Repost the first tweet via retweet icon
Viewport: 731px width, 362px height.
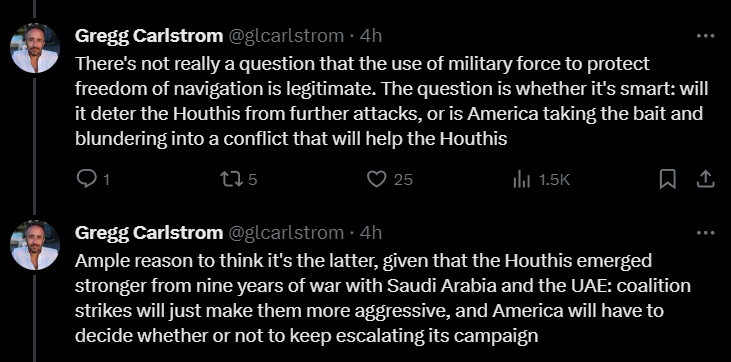click(232, 180)
